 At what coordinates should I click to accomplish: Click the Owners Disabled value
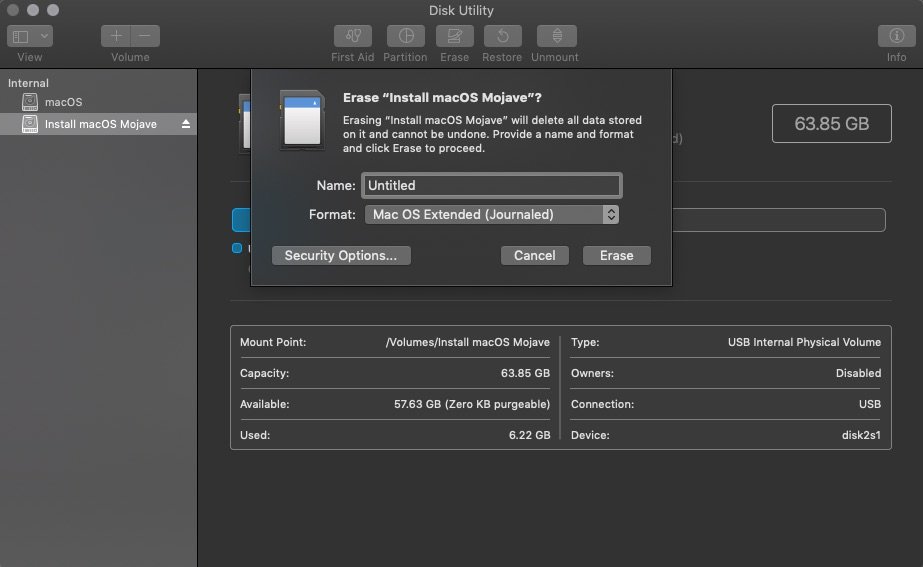(x=858, y=373)
